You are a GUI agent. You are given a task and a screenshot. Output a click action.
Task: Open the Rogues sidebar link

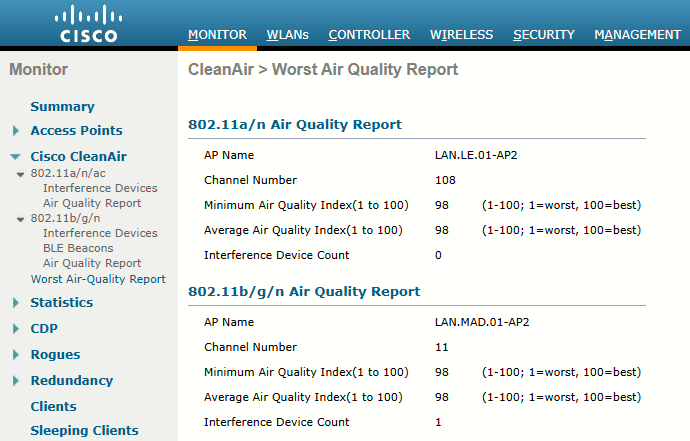click(55, 355)
